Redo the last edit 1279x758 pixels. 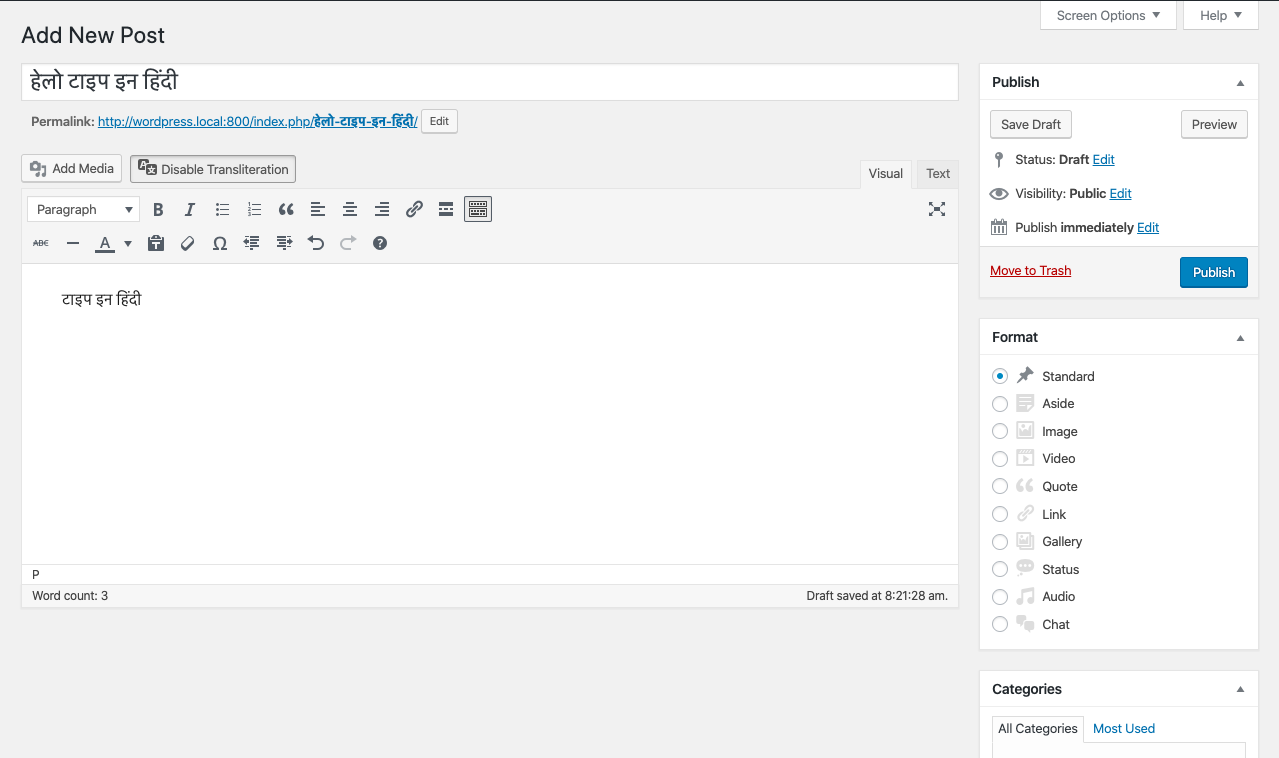click(348, 243)
